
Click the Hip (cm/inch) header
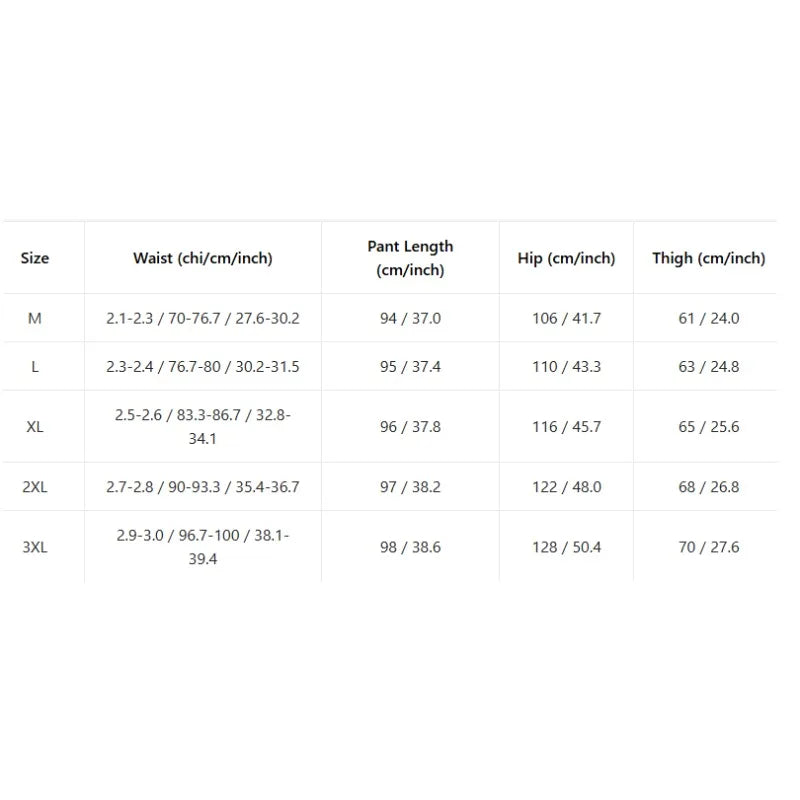tap(566, 258)
